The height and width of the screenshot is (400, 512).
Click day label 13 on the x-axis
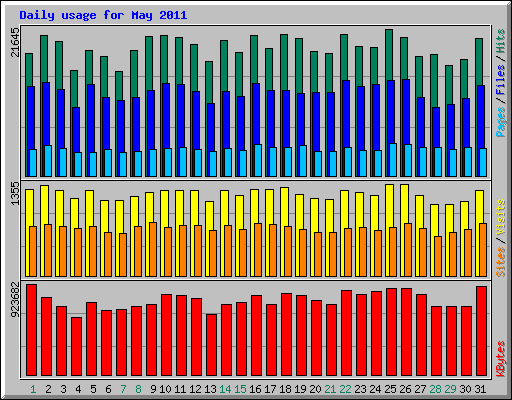pos(210,389)
